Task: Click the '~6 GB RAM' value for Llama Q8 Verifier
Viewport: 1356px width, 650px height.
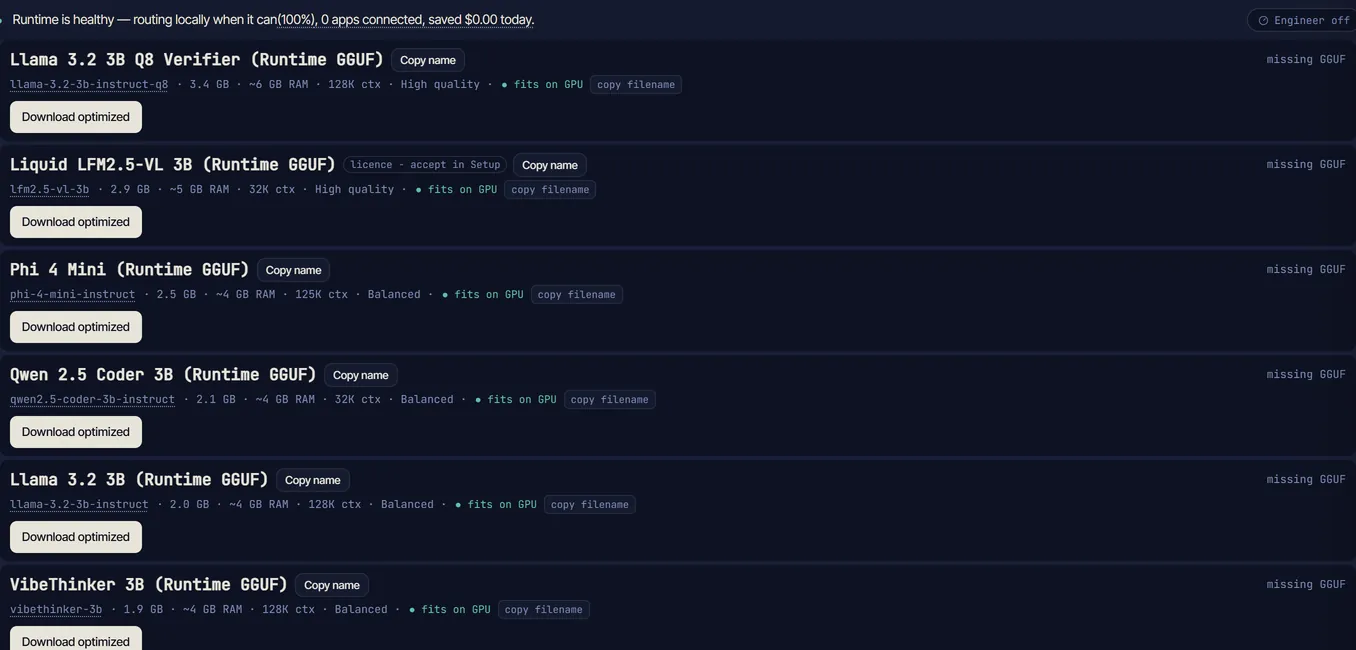Action: pyautogui.click(x=278, y=85)
